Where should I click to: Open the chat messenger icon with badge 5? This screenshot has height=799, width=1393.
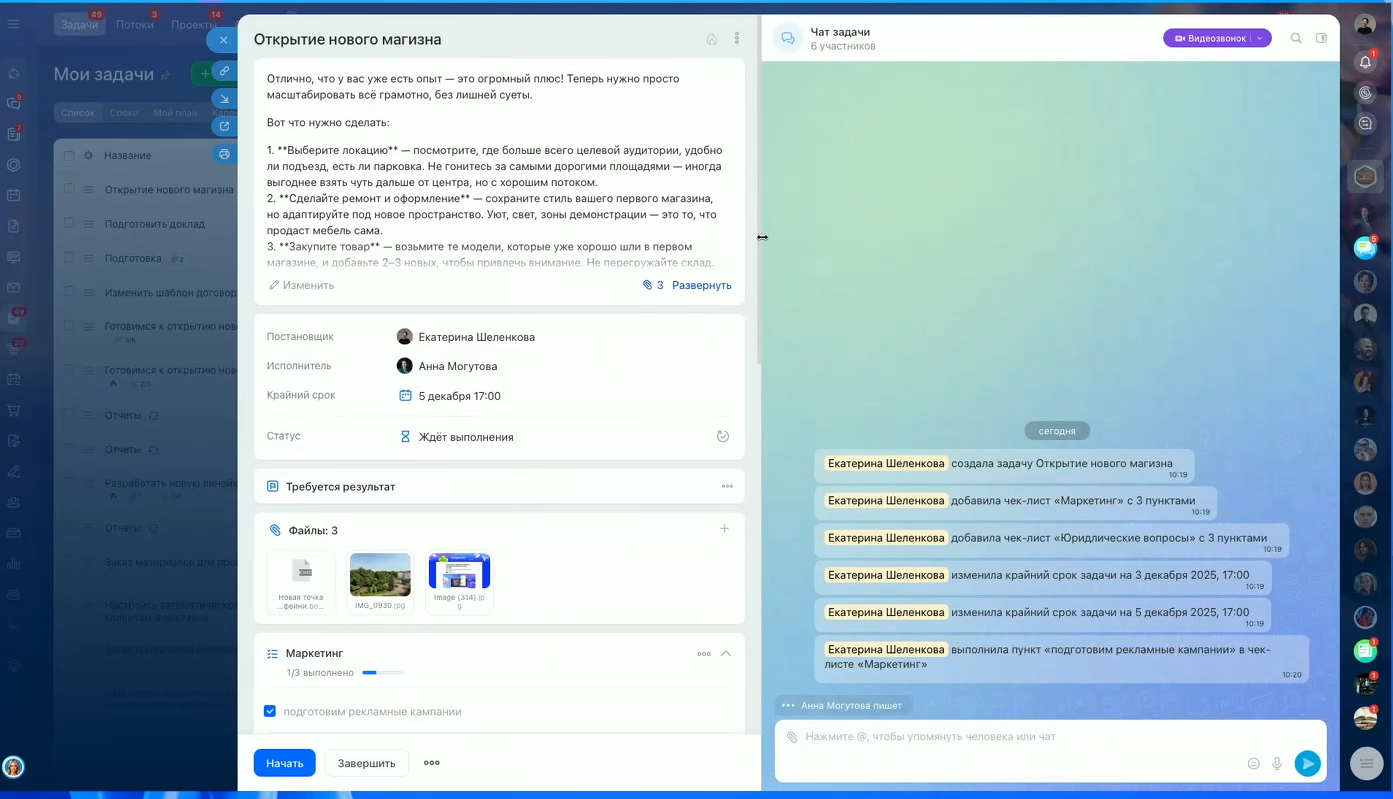[x=1365, y=247]
